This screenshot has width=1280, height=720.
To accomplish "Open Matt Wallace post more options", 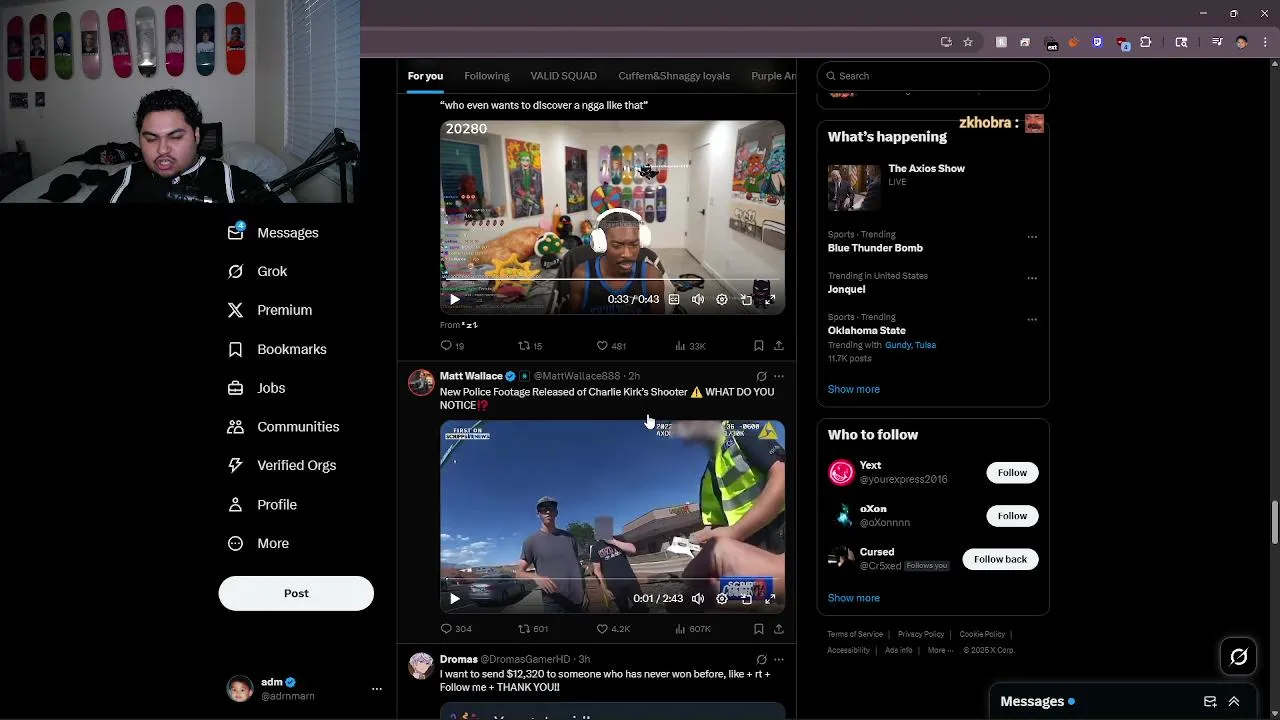I will pos(779,377).
